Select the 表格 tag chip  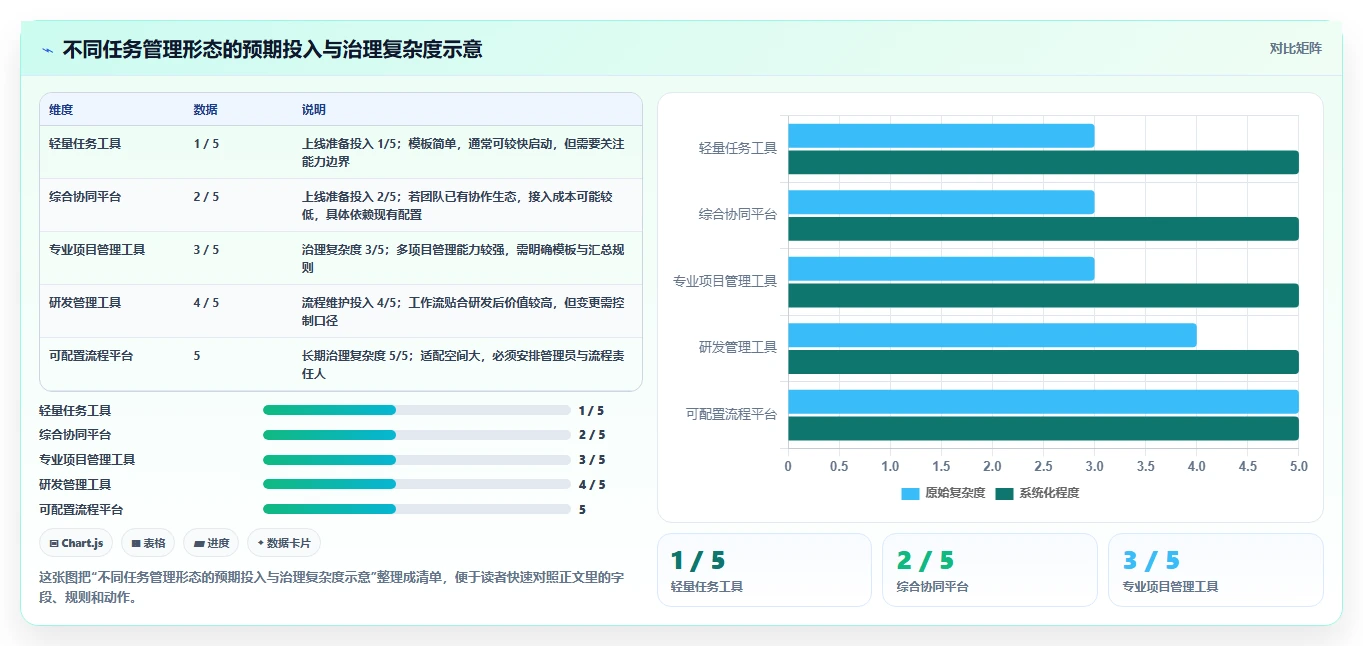pos(149,543)
